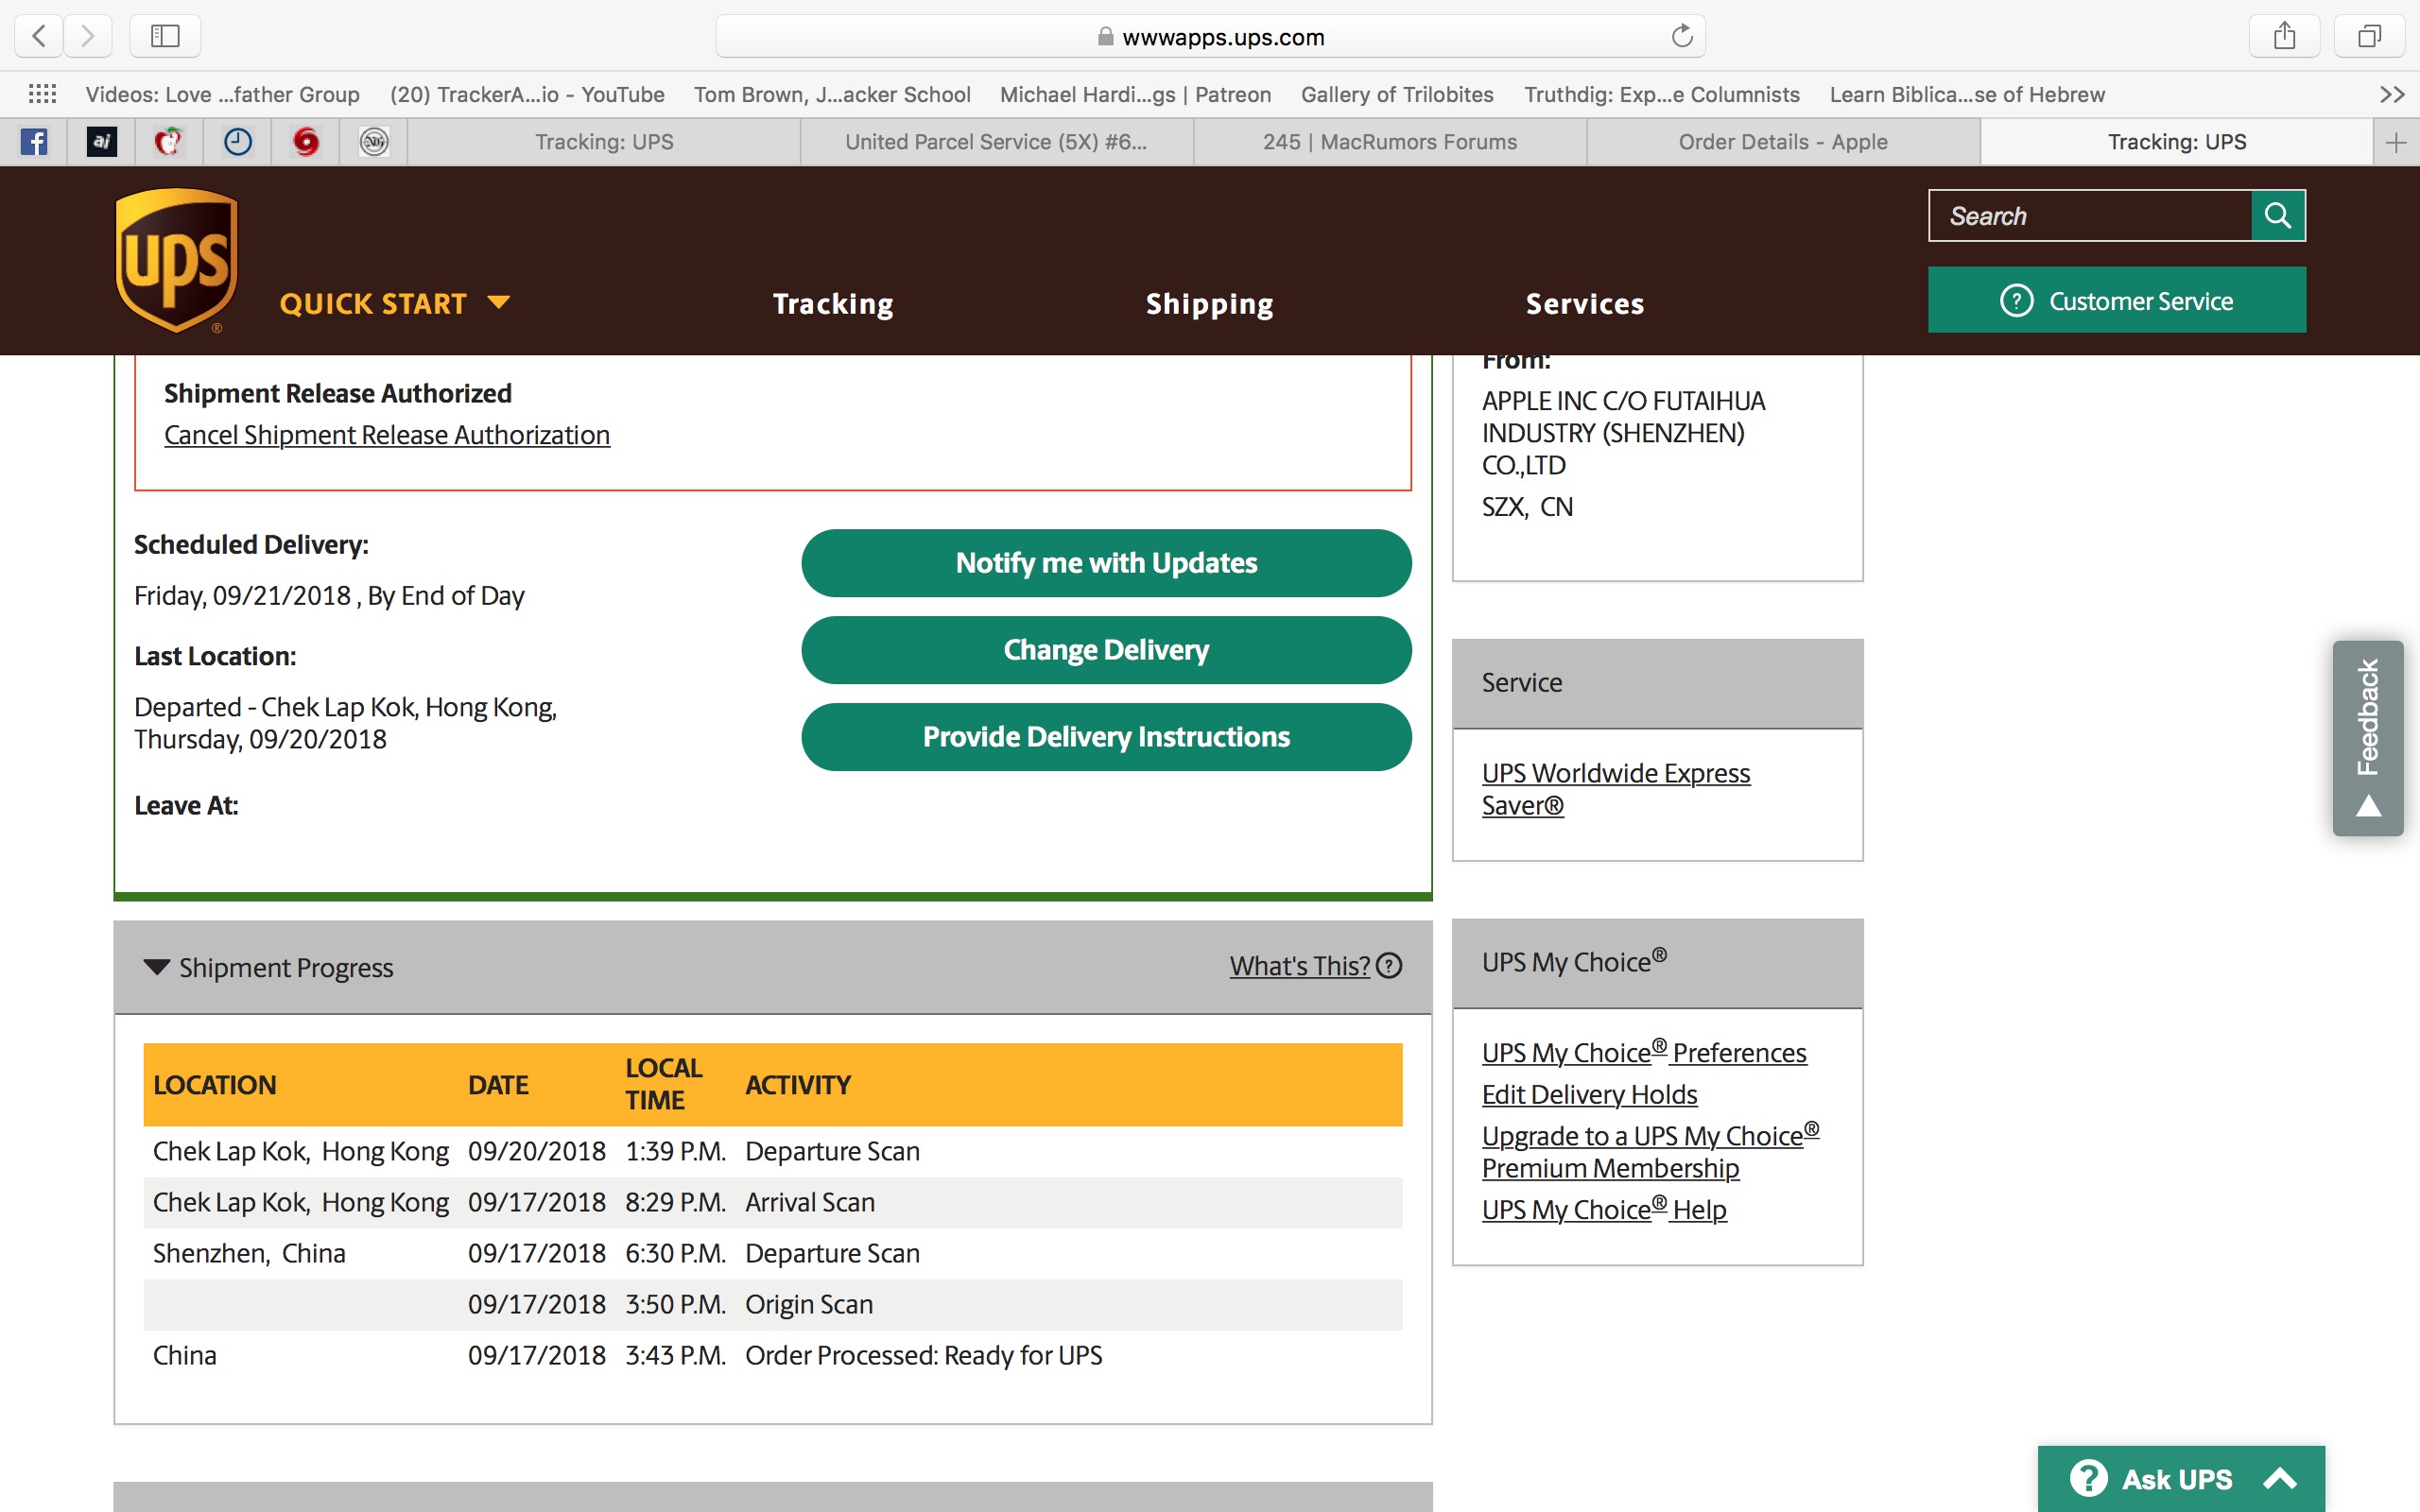This screenshot has height=1512, width=2420.
Task: Click Notify me with Updates
Action: click(1106, 563)
